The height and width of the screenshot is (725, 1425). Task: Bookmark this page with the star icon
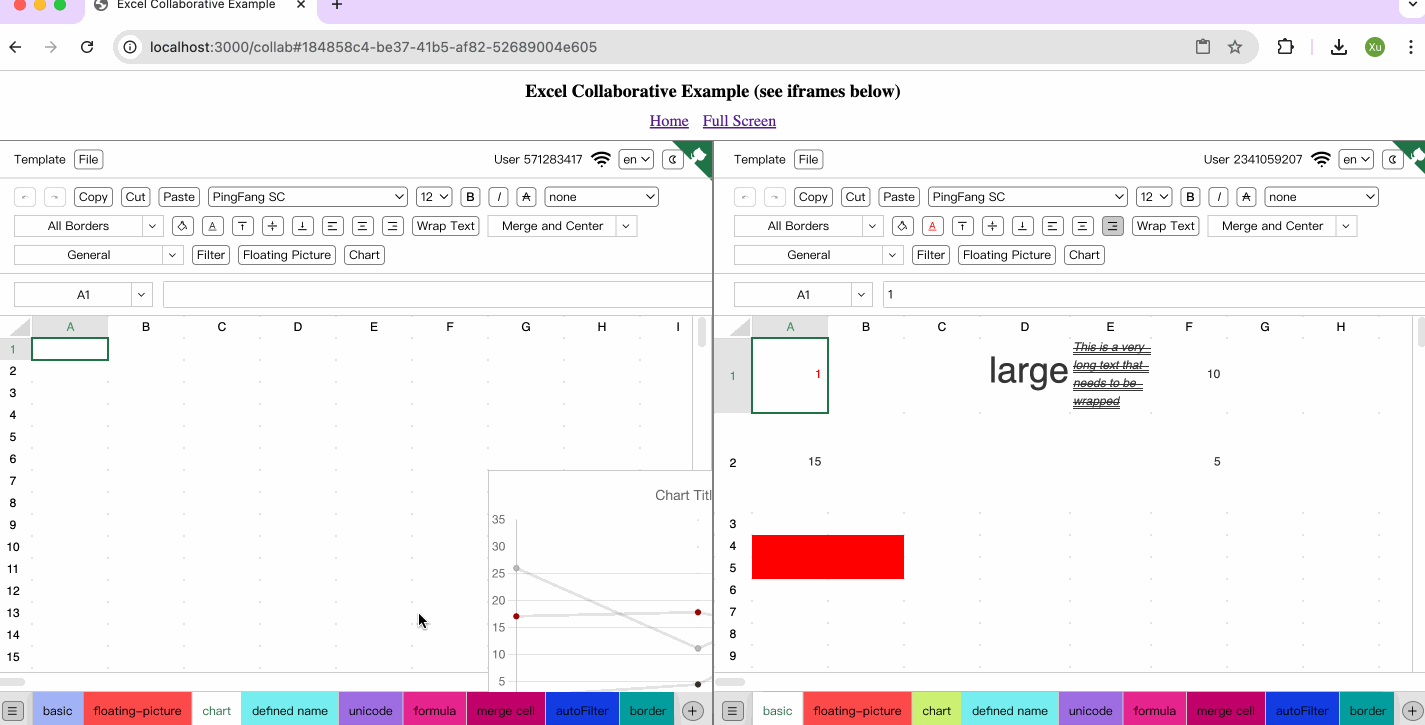[1235, 47]
